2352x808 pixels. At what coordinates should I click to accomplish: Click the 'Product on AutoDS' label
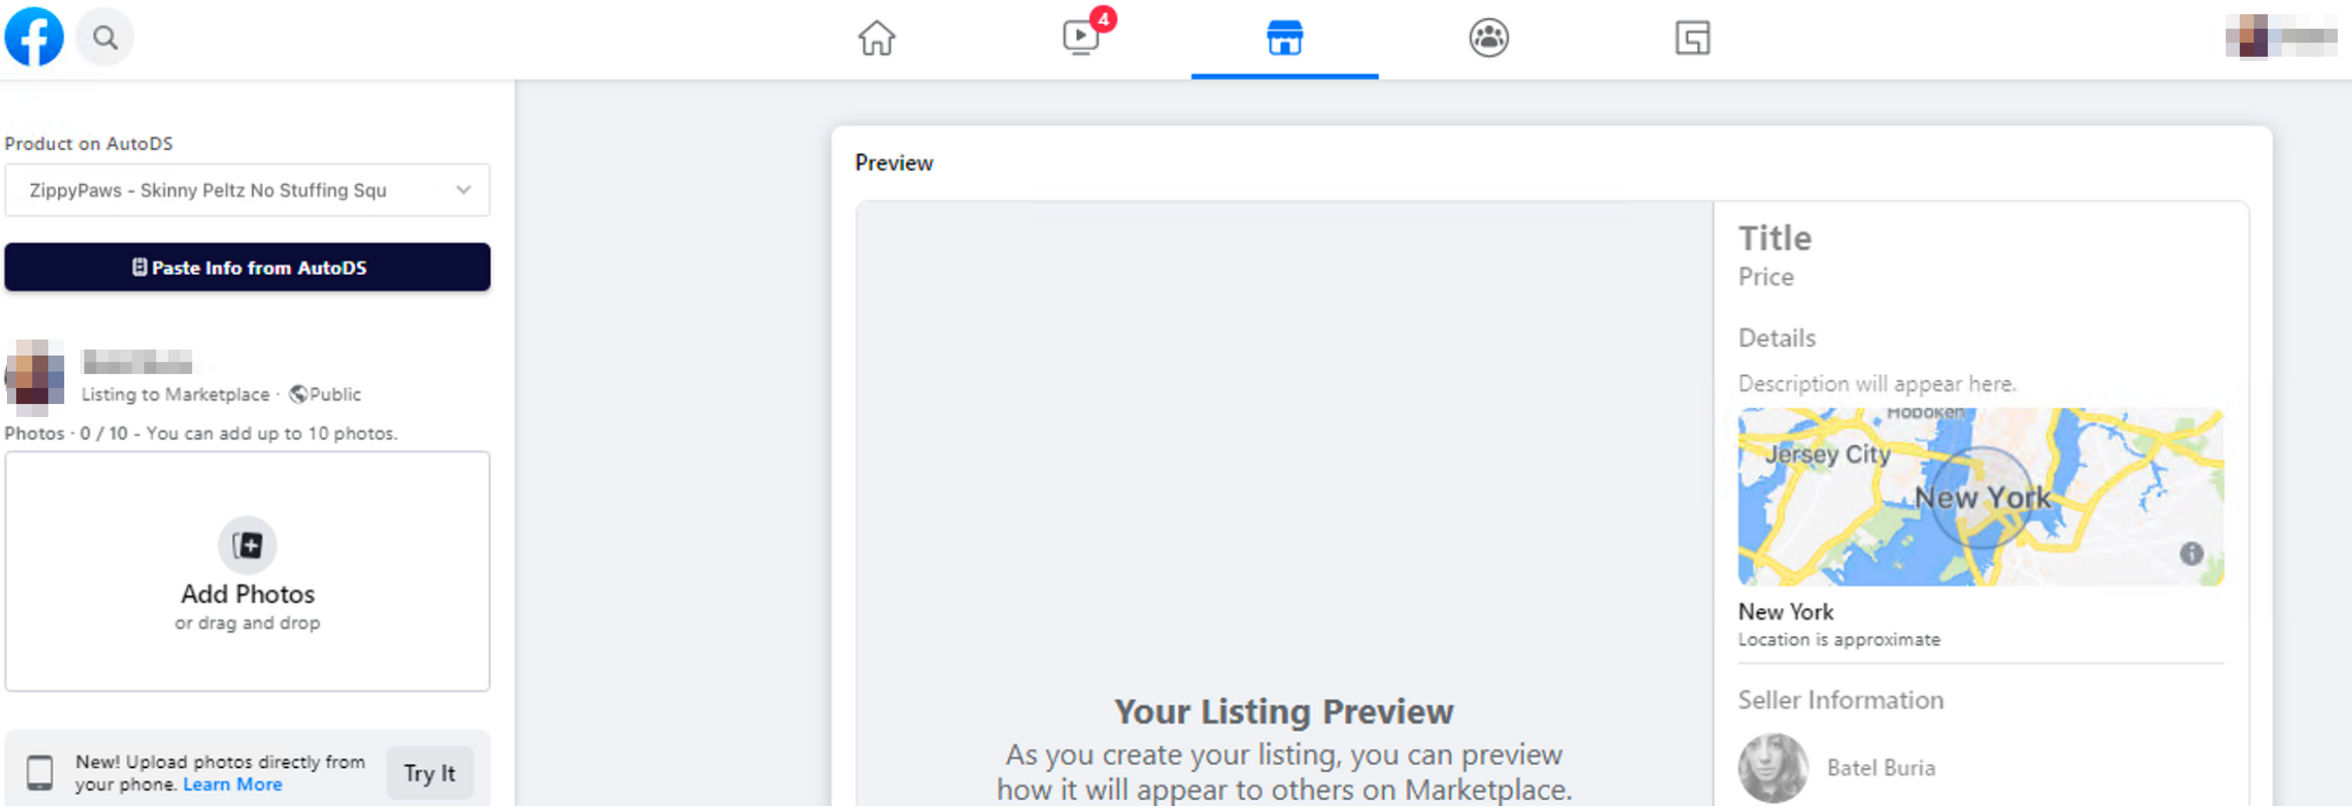[x=89, y=143]
